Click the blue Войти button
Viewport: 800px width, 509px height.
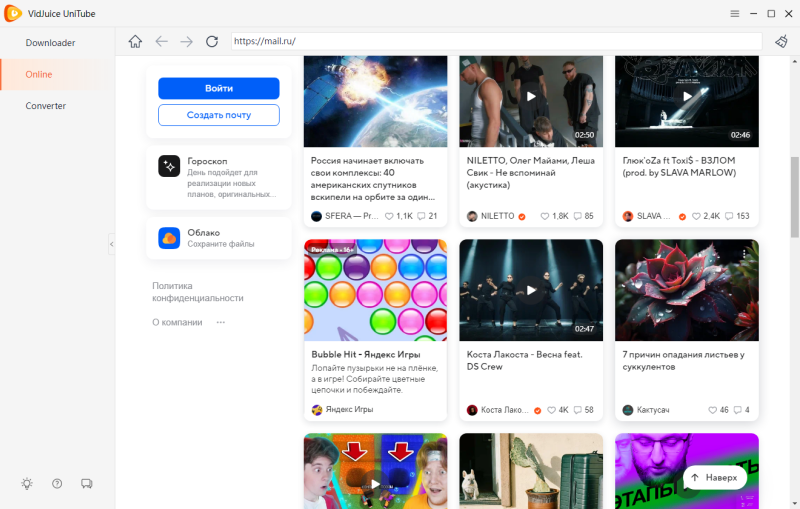(218, 88)
